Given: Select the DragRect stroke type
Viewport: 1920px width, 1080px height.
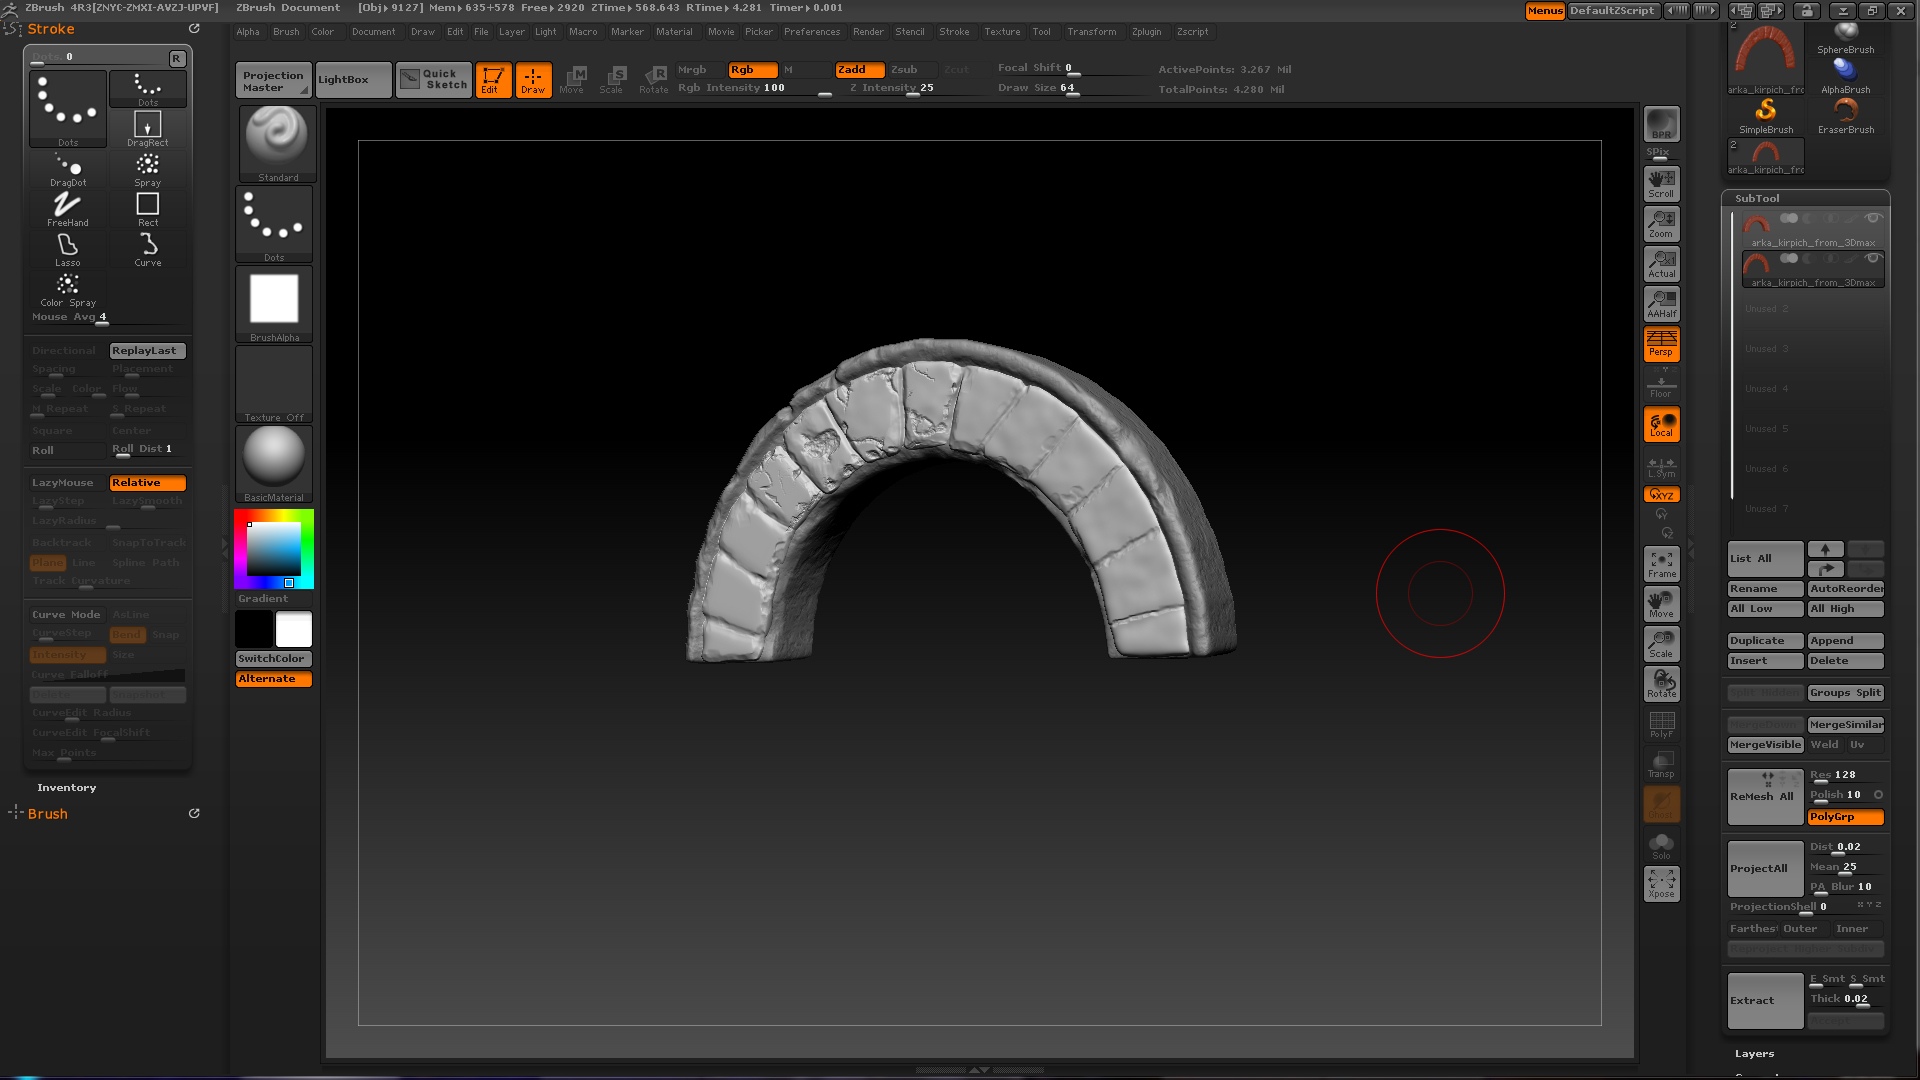Looking at the screenshot, I should [x=147, y=128].
